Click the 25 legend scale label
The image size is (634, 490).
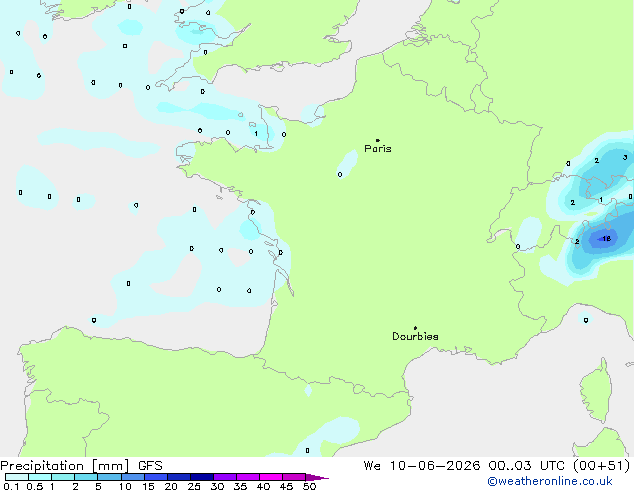pyautogui.click(x=194, y=486)
